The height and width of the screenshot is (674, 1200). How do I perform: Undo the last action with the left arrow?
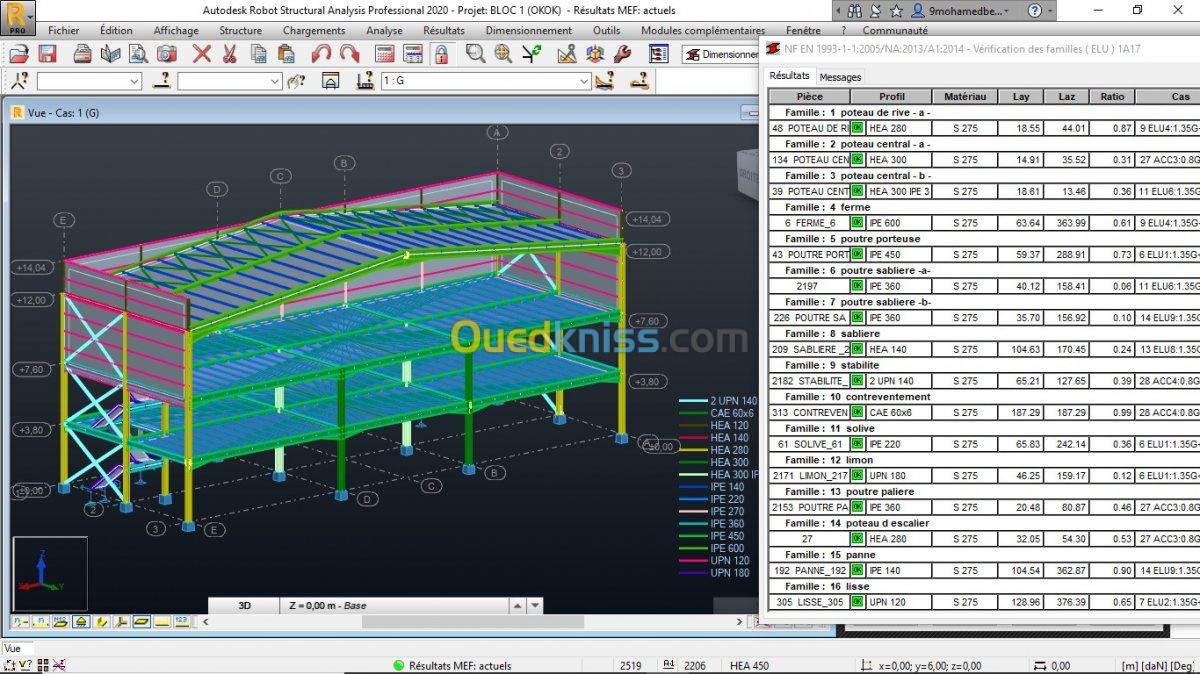point(321,54)
